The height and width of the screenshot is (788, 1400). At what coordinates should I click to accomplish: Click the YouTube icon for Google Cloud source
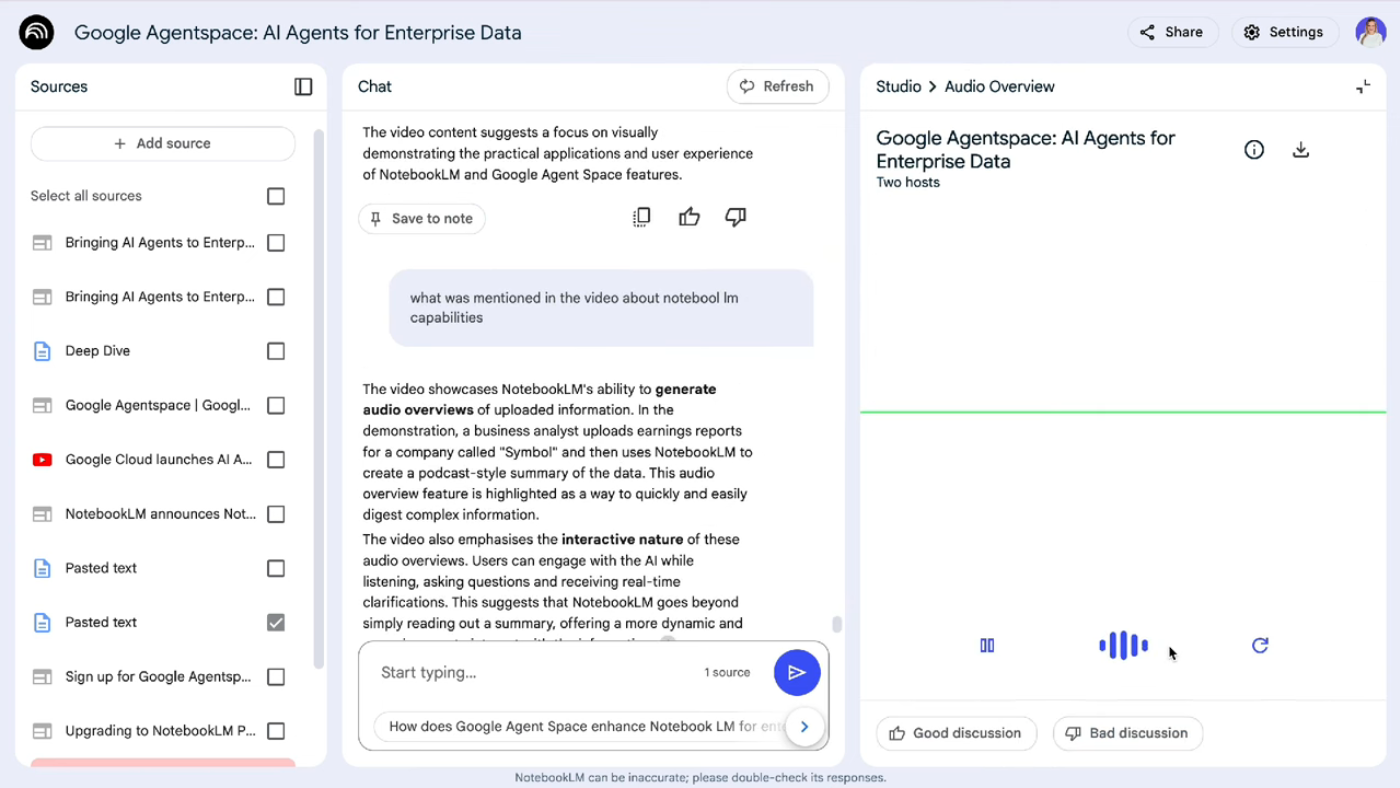click(x=42, y=460)
